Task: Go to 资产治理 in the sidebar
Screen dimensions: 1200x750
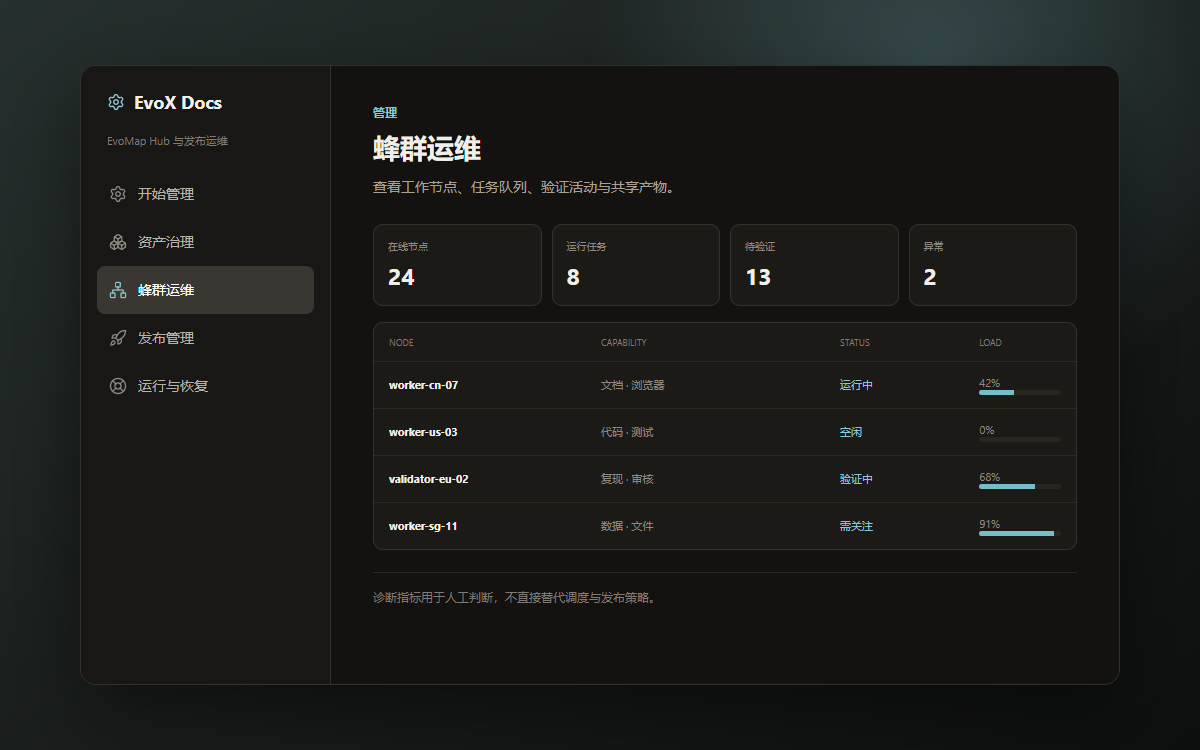Action: (x=205, y=242)
